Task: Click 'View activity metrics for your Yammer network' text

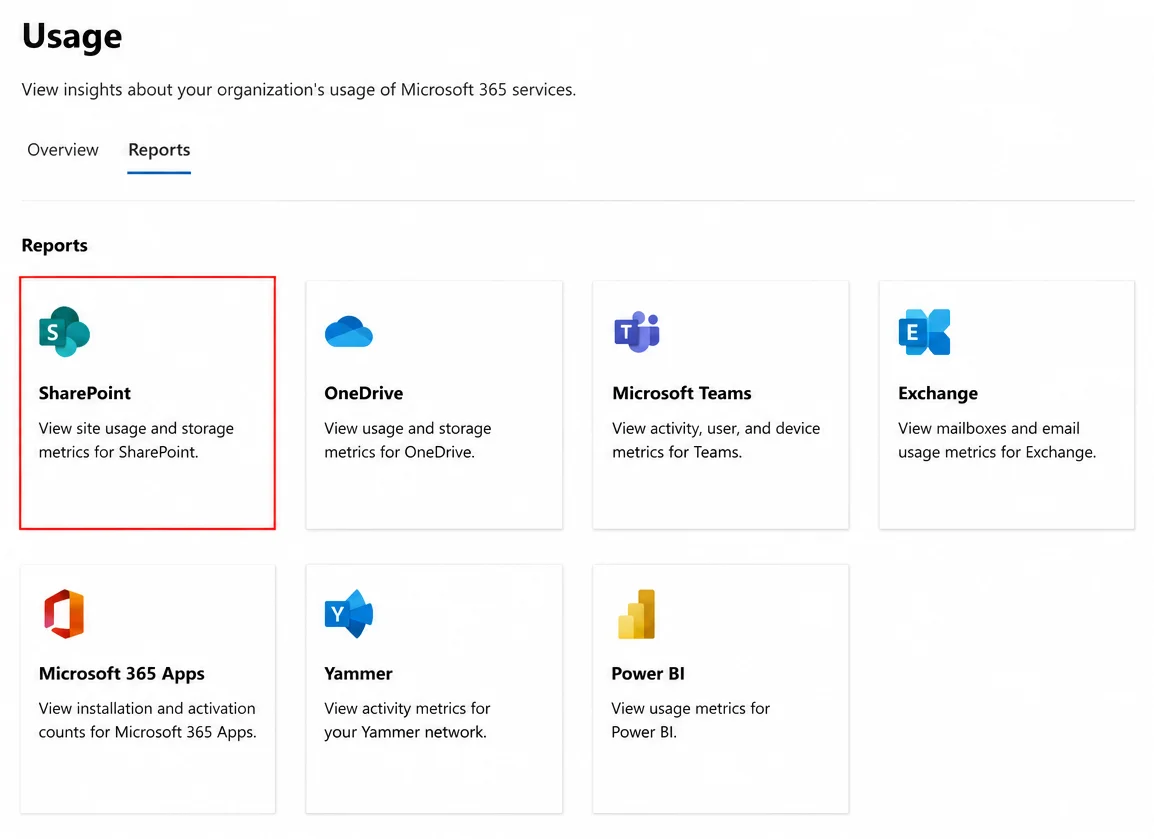Action: (407, 720)
